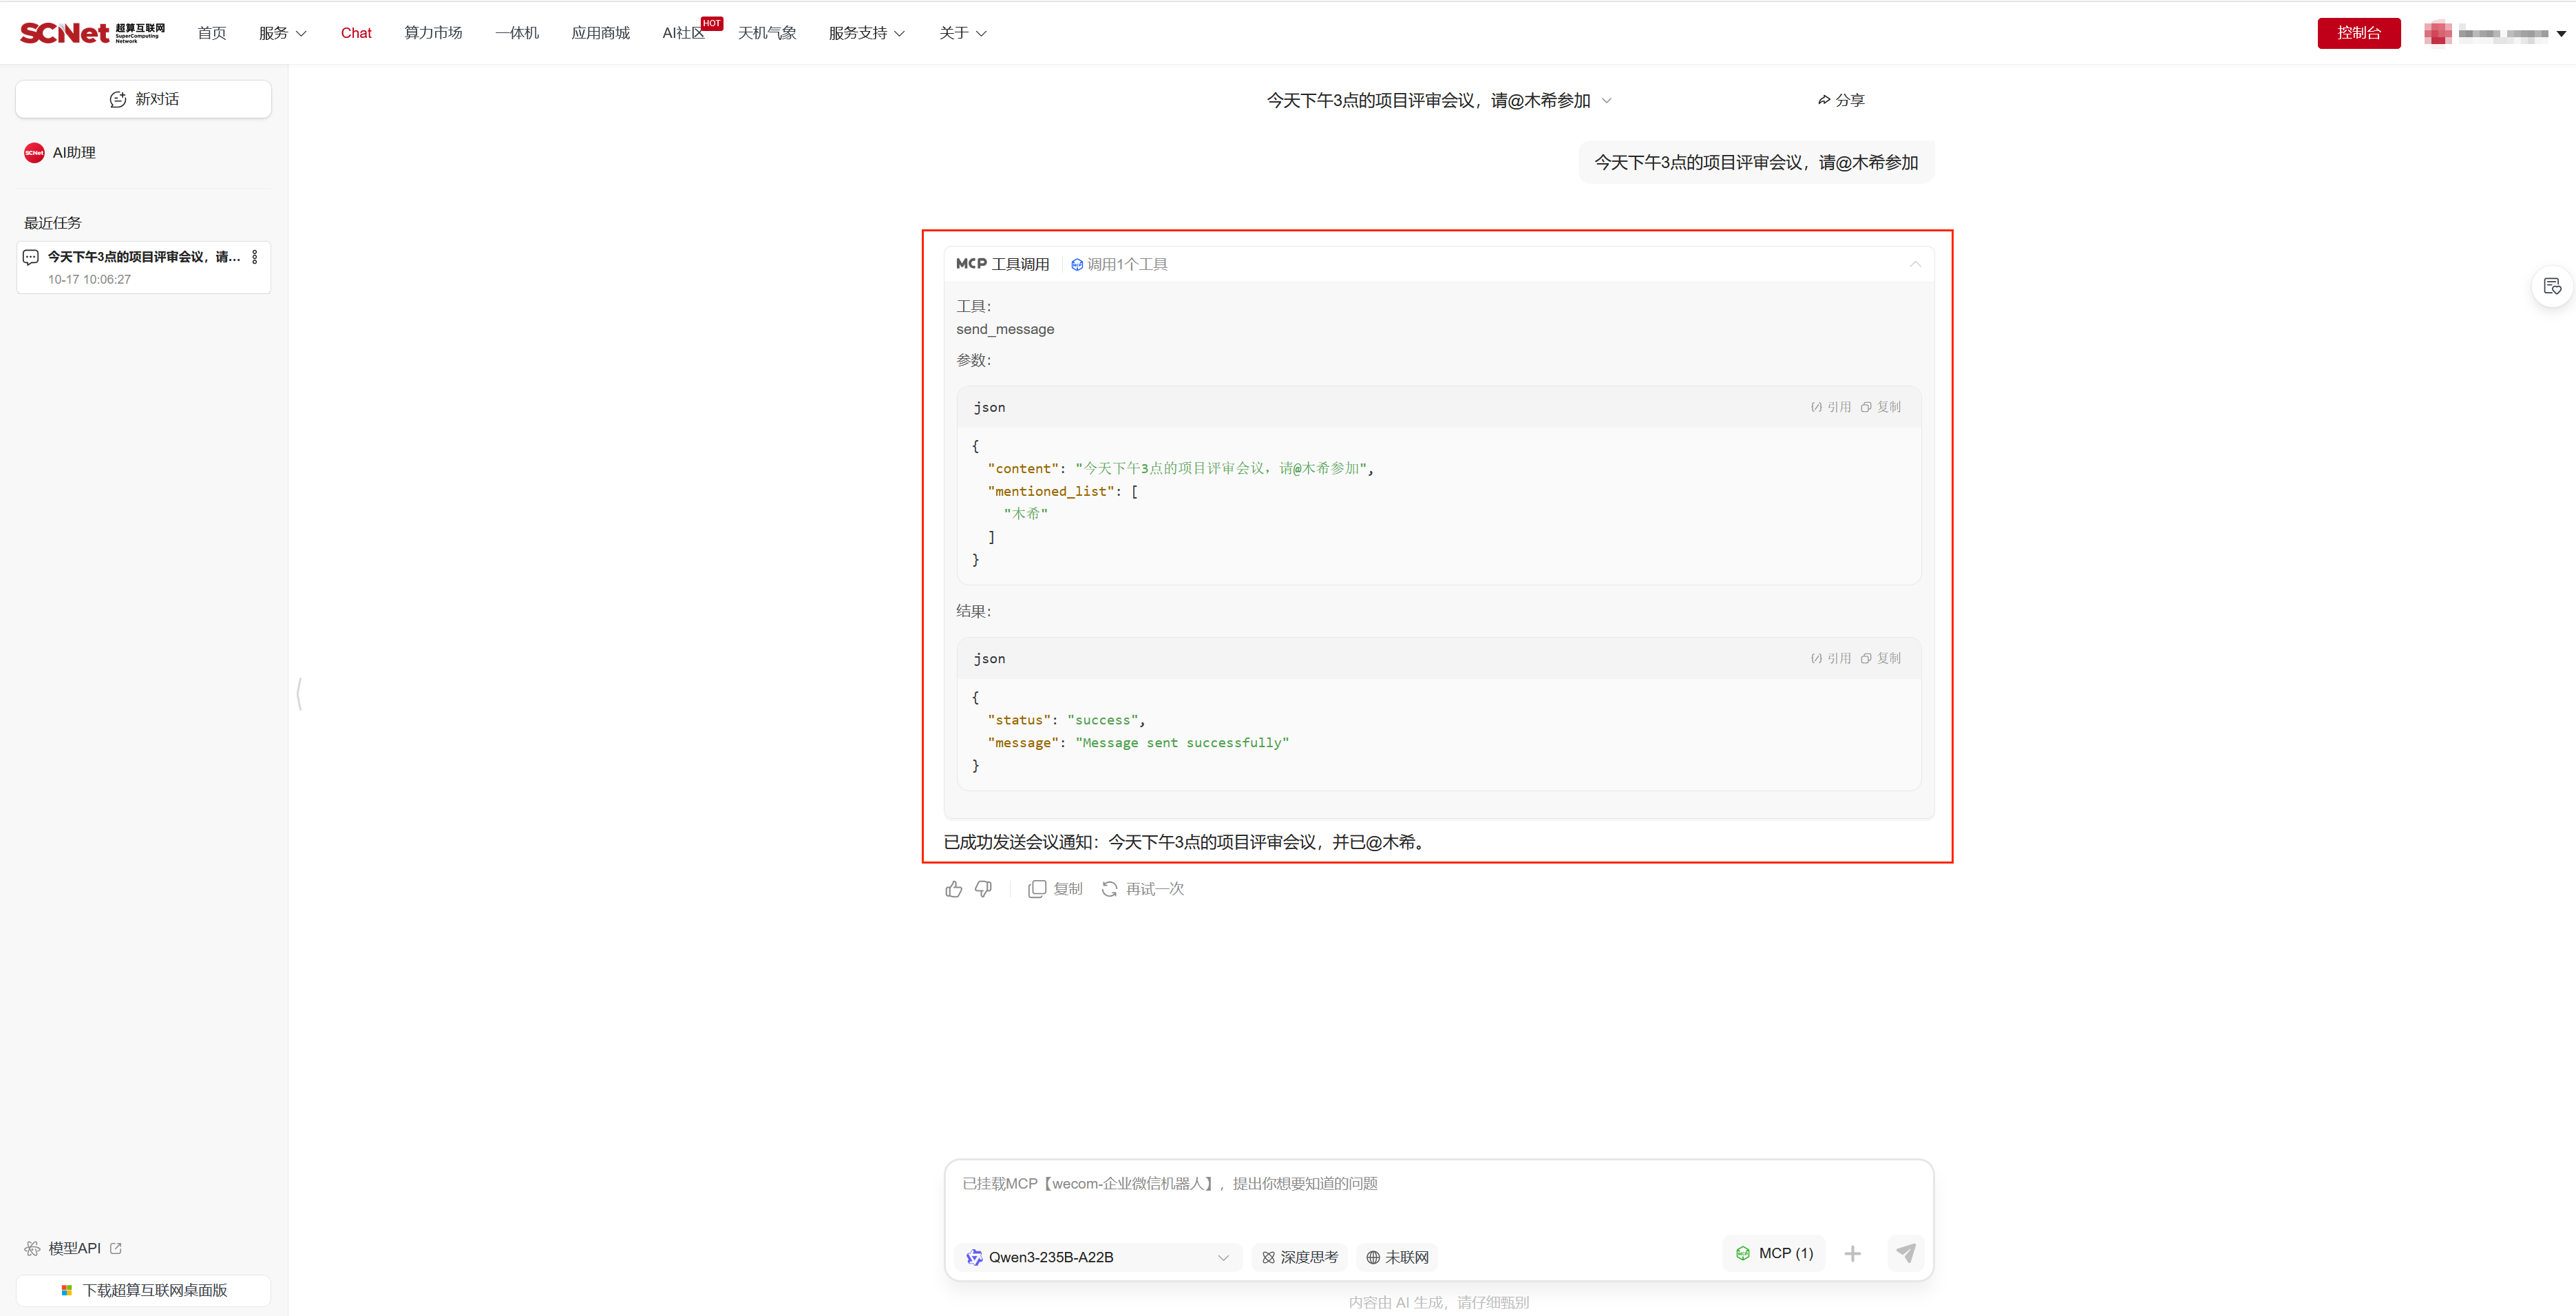Open the recent task three-dot menu
The height and width of the screenshot is (1316, 2576).
(x=255, y=257)
